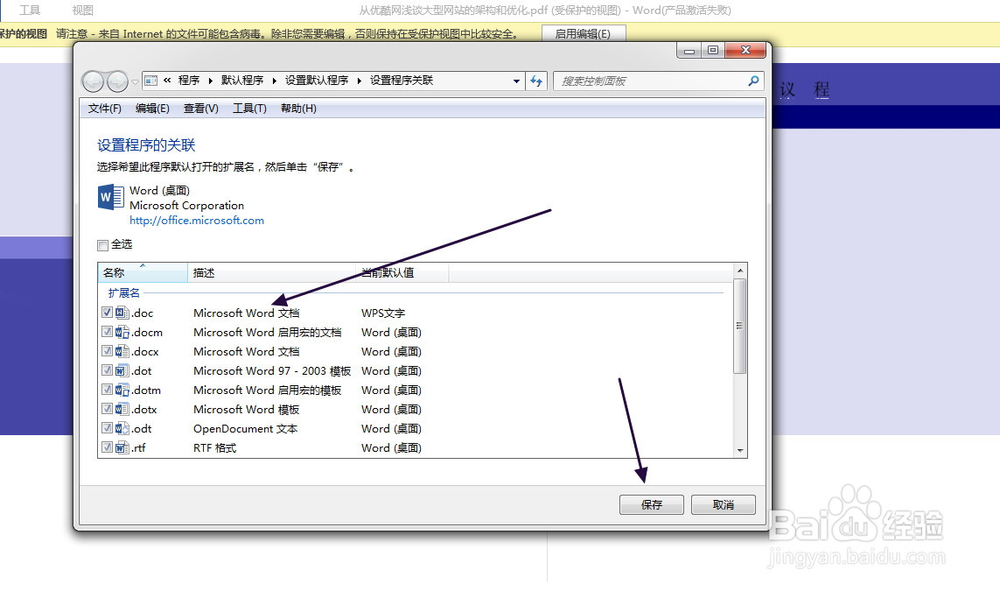The height and width of the screenshot is (591, 1000).
Task: Expand the breadcrumb arrow after 程序
Action: [x=210, y=81]
